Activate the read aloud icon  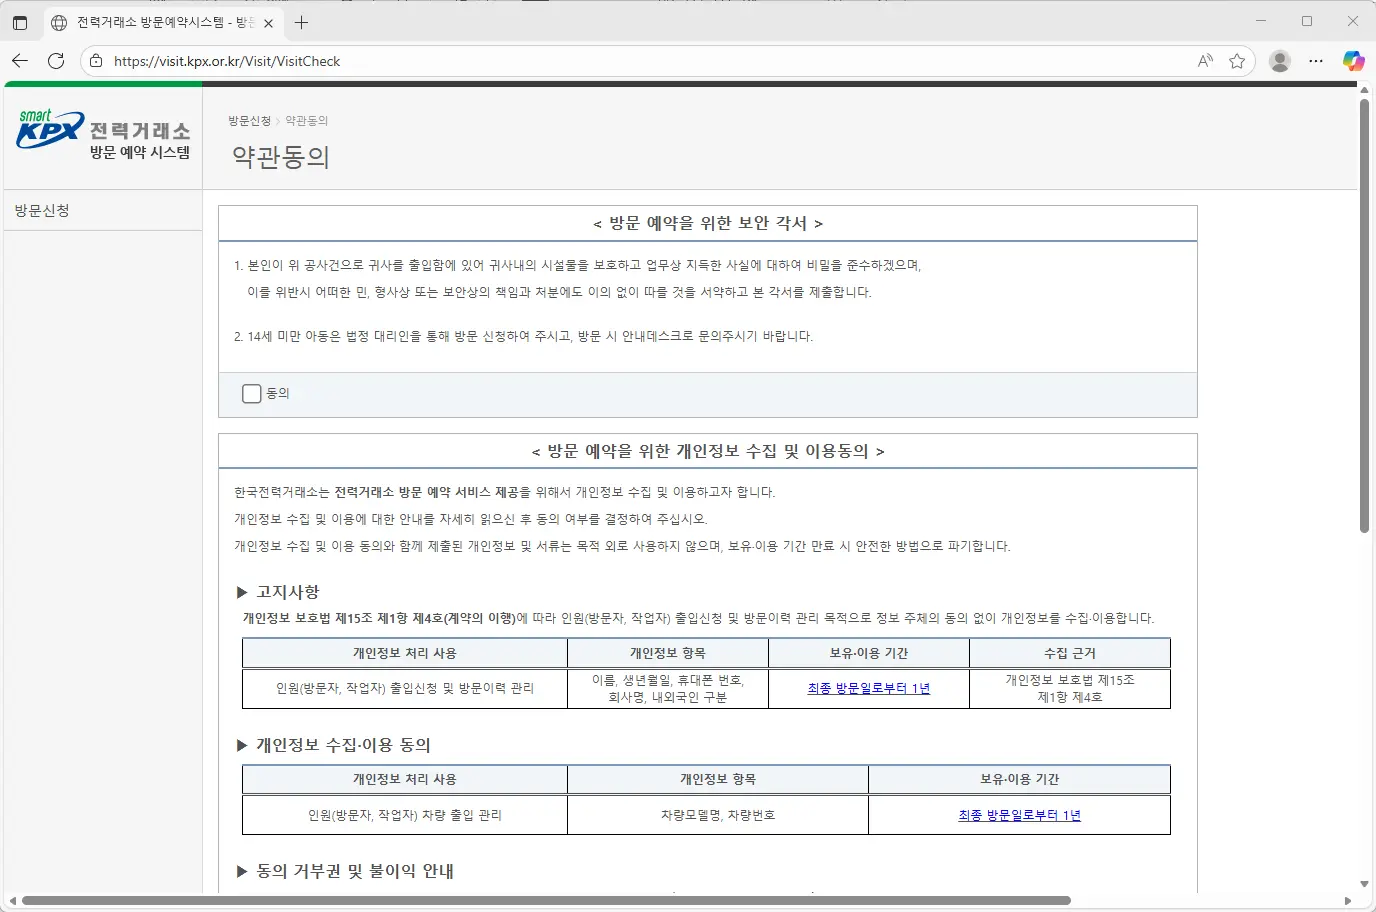pos(1203,60)
